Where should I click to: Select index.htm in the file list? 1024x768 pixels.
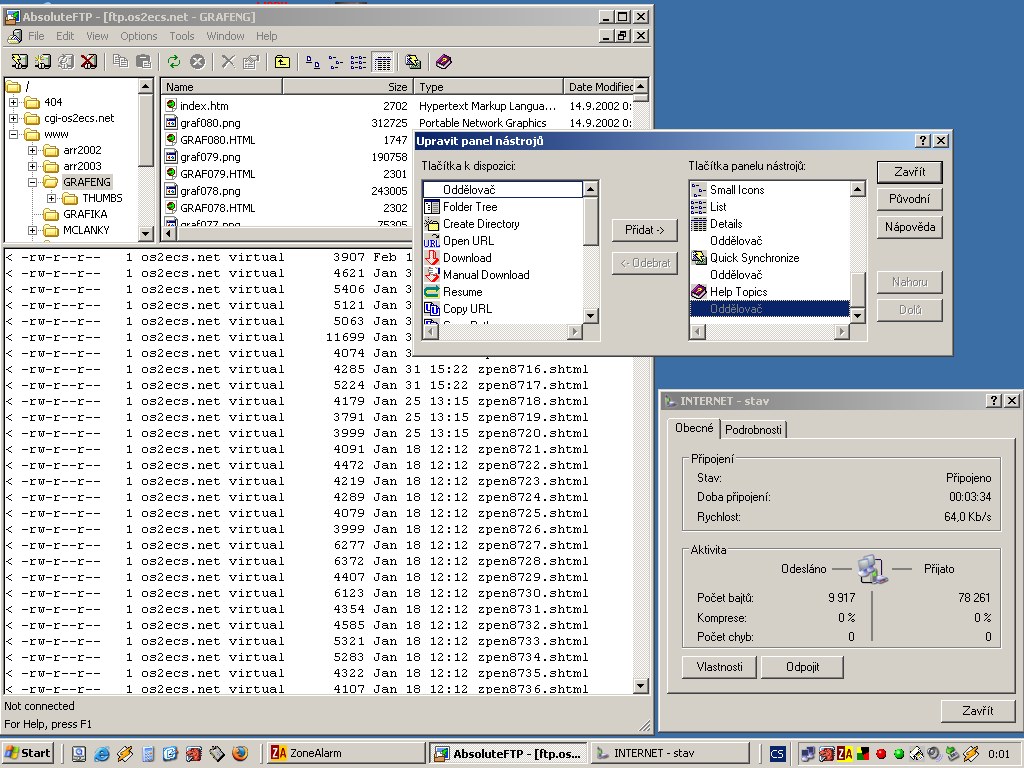pyautogui.click(x=204, y=106)
